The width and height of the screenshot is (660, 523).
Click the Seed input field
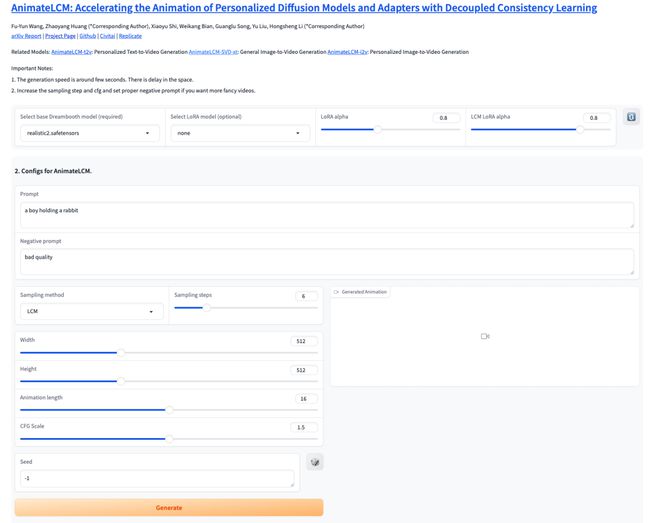(157, 479)
